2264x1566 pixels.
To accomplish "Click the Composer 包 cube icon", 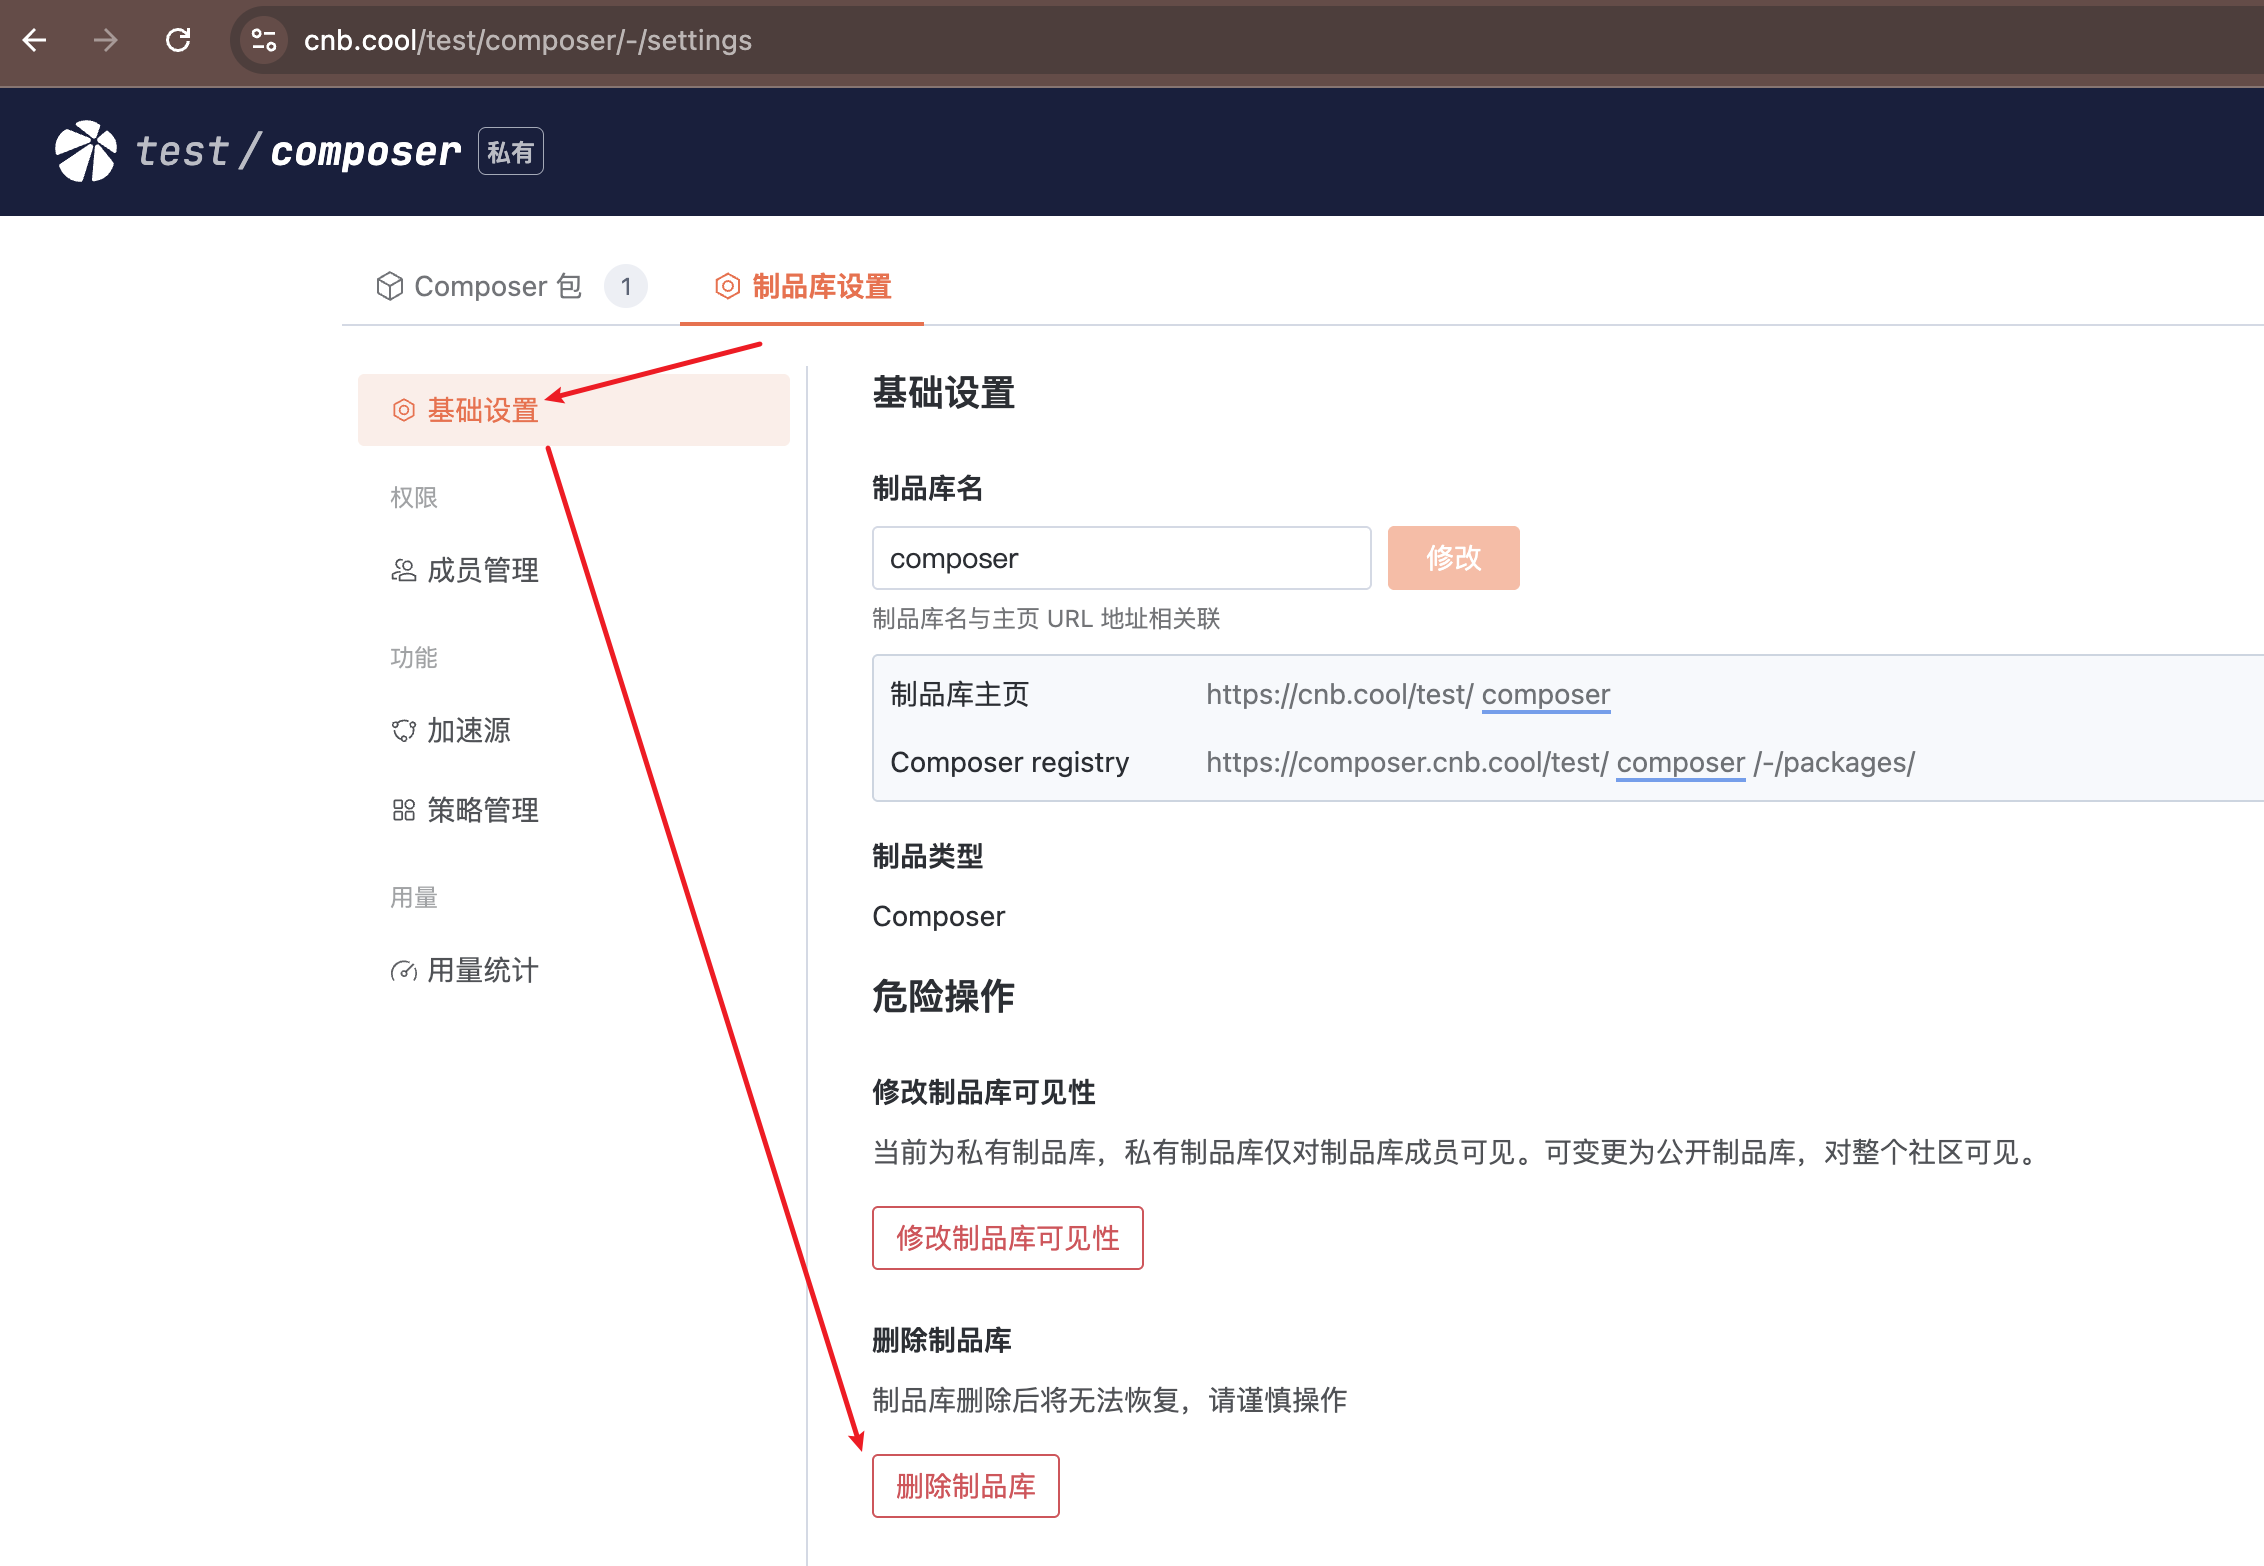I will coord(389,287).
